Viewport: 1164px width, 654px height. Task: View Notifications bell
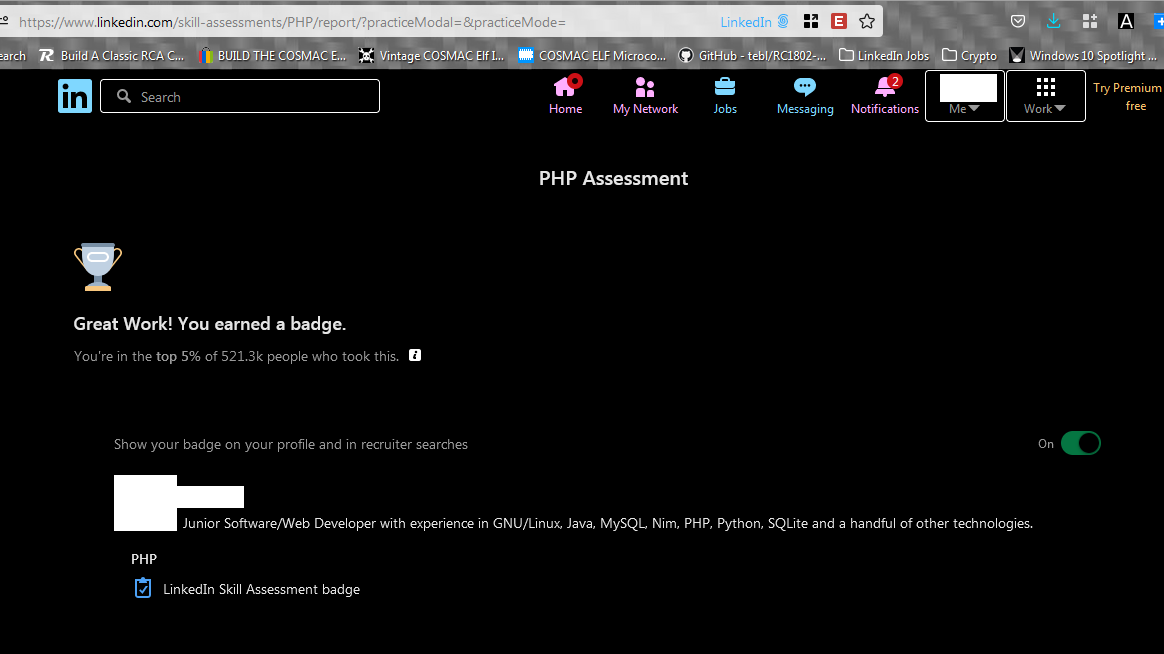tap(885, 96)
